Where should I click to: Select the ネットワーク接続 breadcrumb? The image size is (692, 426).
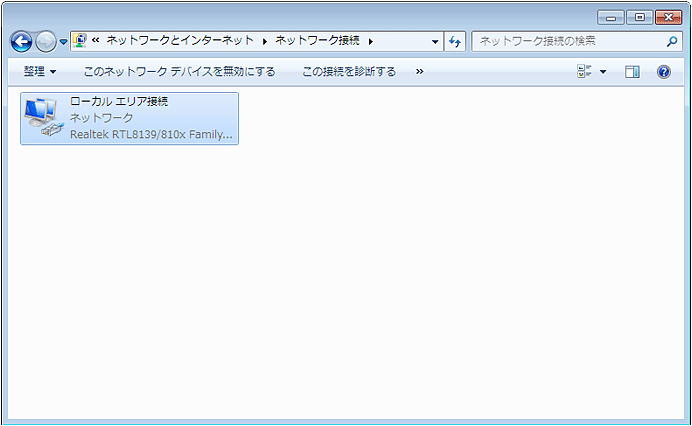(x=317, y=41)
